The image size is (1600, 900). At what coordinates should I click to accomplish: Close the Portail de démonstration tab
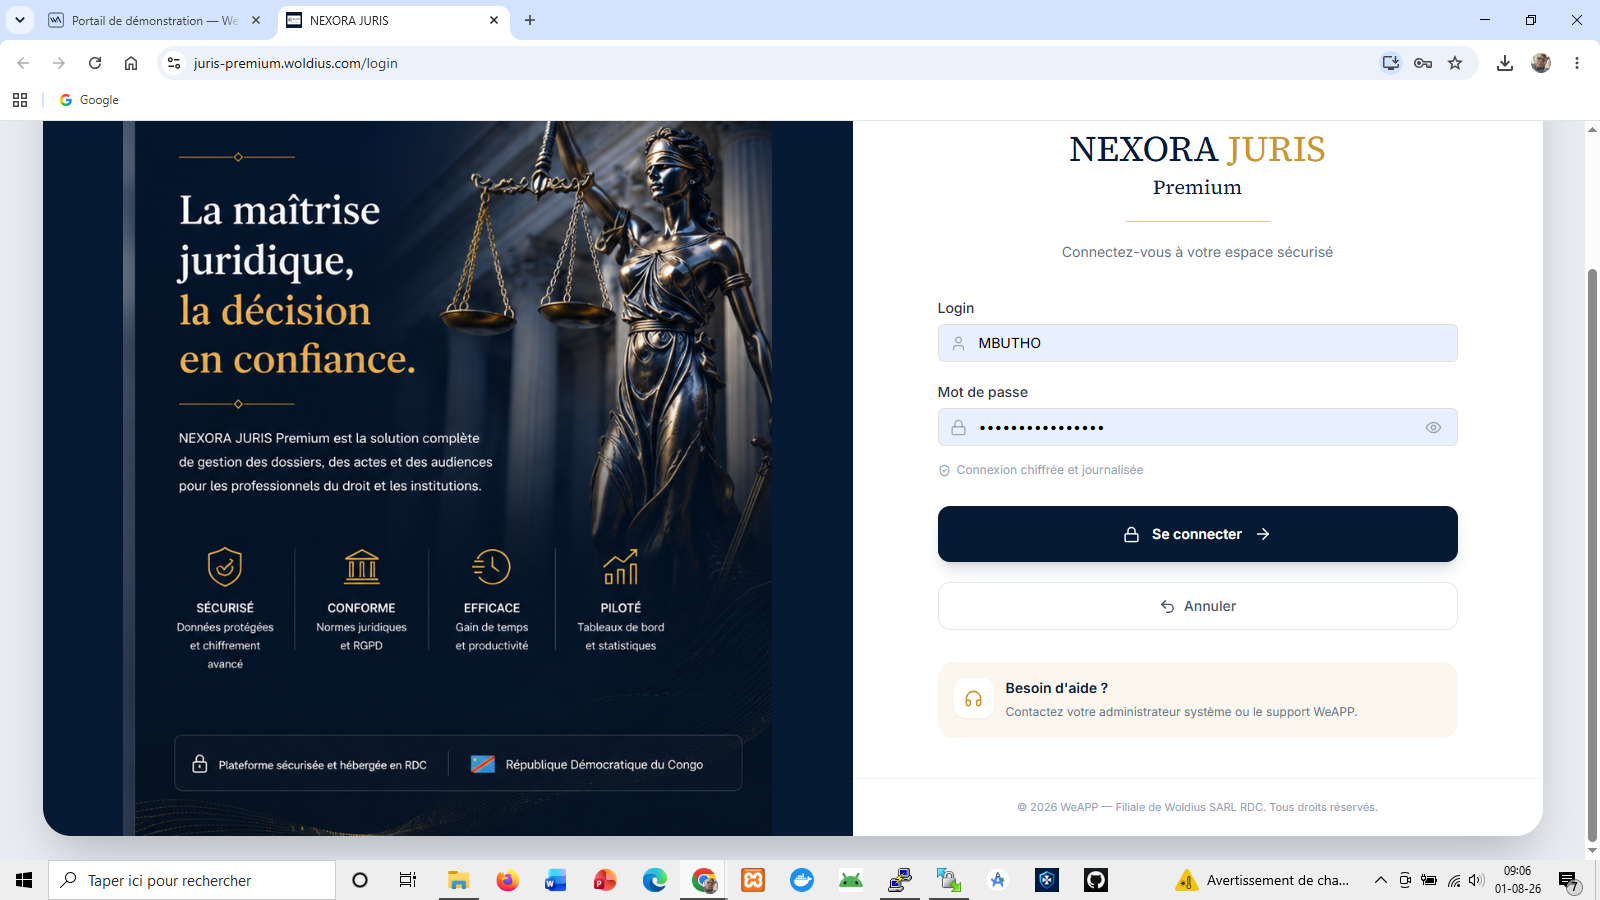tap(256, 20)
